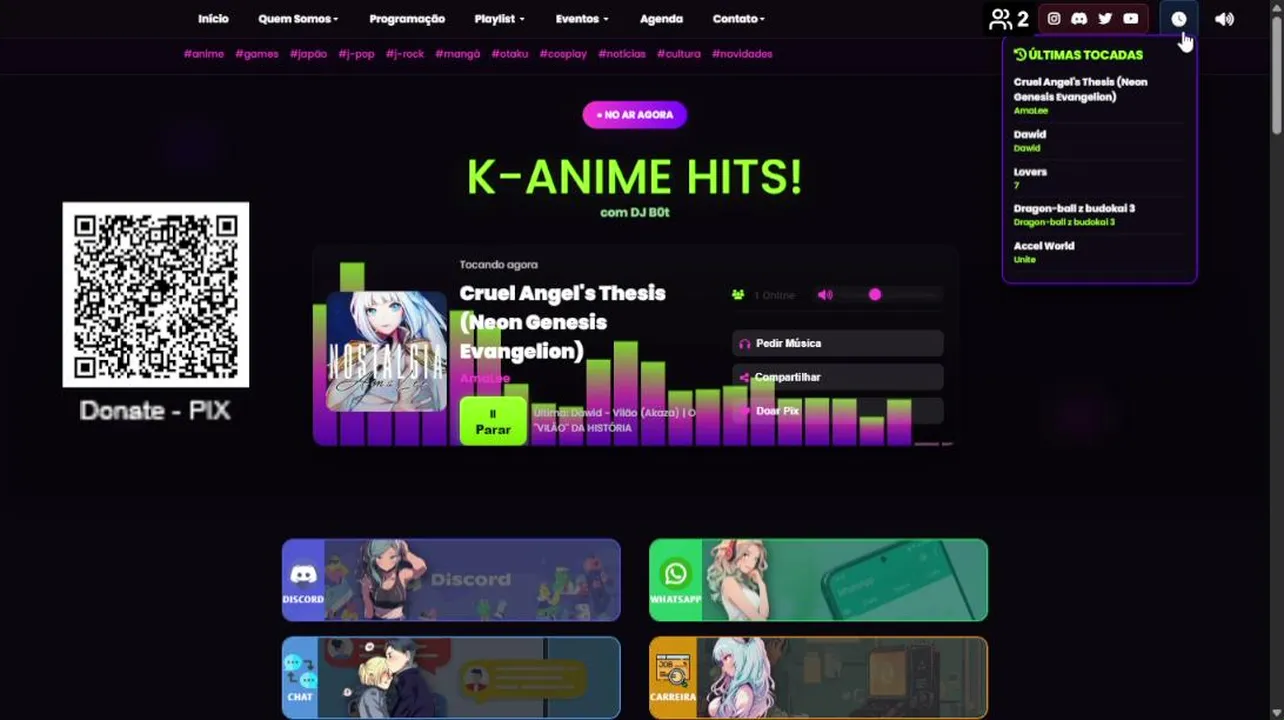Click the Chat bubbles icon on banner
This screenshot has width=1284, height=720.
(300, 670)
